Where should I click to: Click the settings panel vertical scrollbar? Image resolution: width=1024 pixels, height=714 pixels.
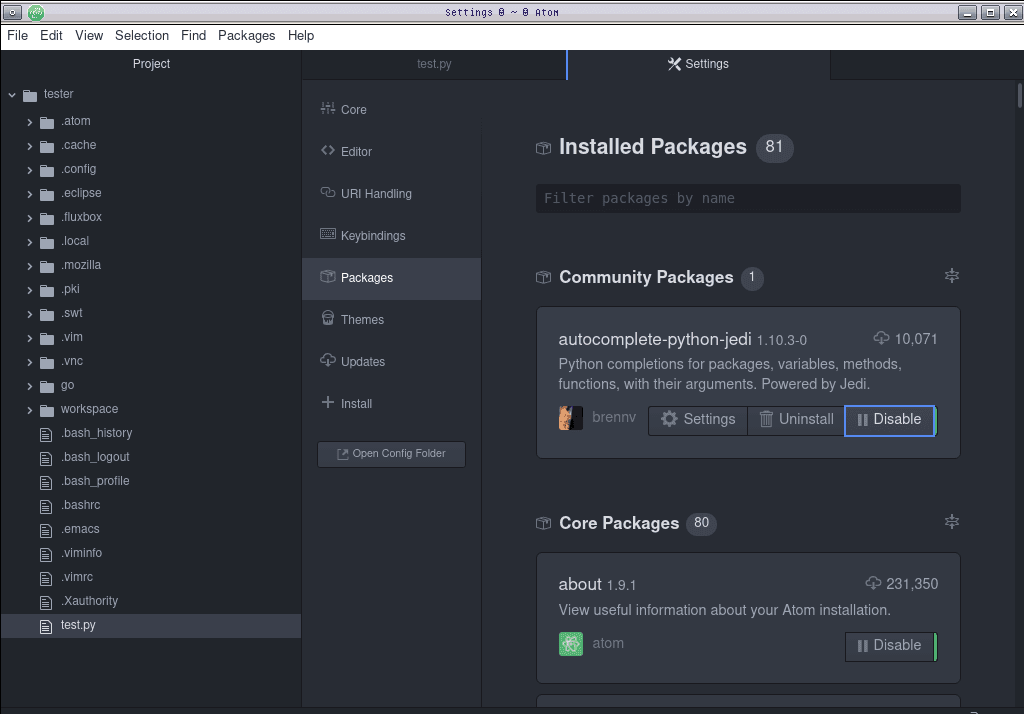click(1019, 96)
